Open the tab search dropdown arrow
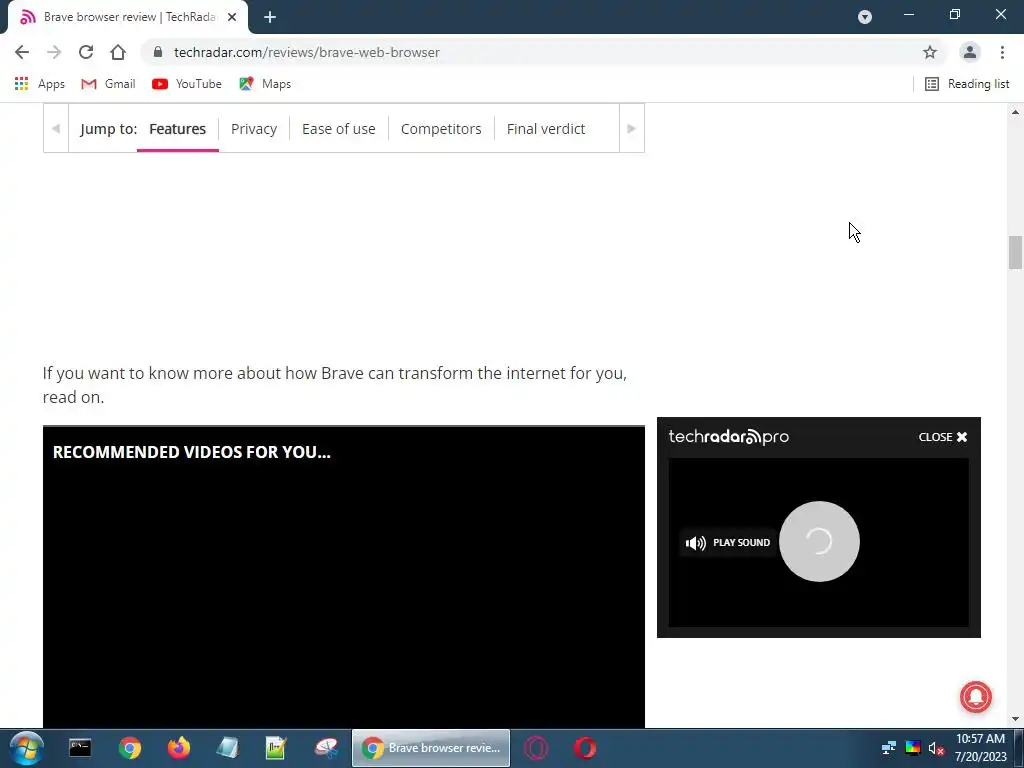This screenshot has width=1024, height=768. click(x=865, y=17)
